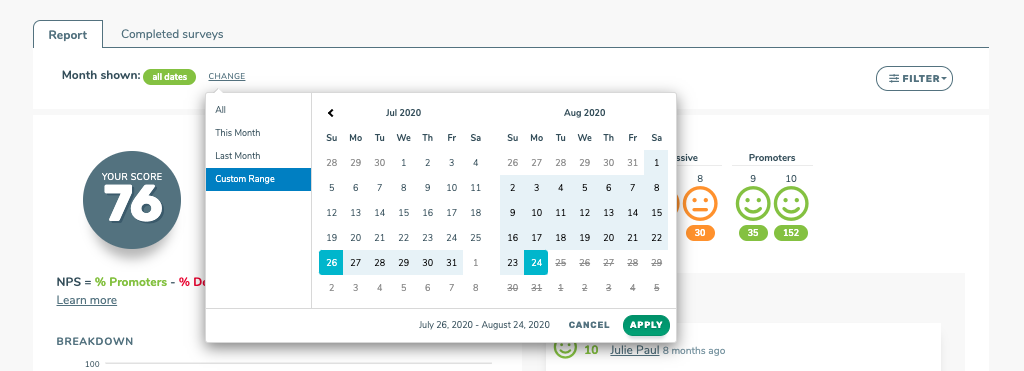Click the orange neutral face for score 8
The height and width of the screenshot is (371, 1024).
699,204
